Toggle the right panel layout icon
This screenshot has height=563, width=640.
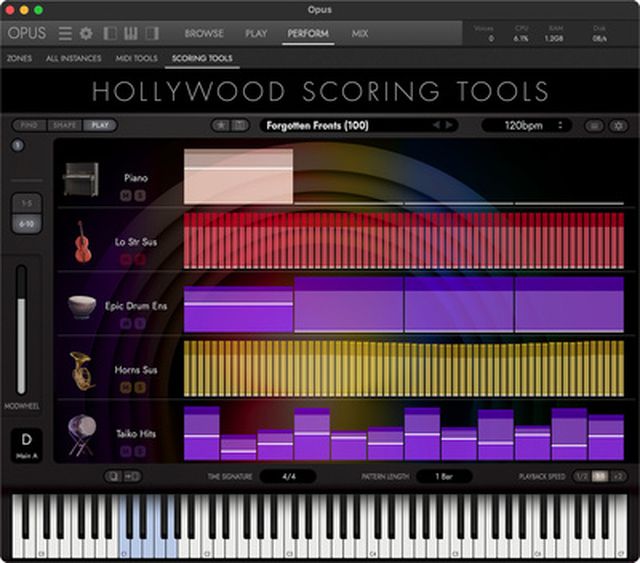[152, 33]
